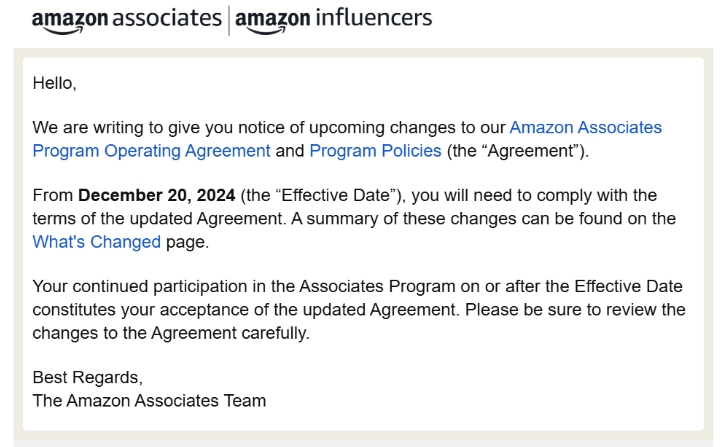
Task: Click the word 'influencers' in the header
Action: point(374,18)
